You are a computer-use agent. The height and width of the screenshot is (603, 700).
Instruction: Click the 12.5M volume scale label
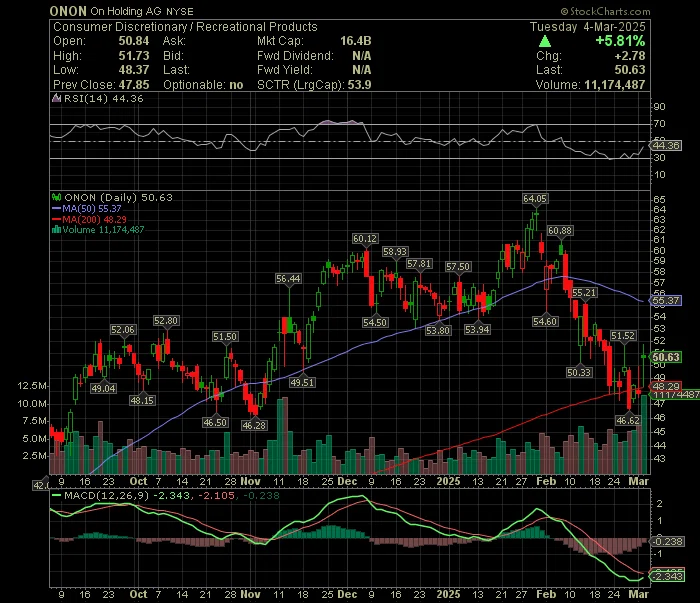point(32,386)
